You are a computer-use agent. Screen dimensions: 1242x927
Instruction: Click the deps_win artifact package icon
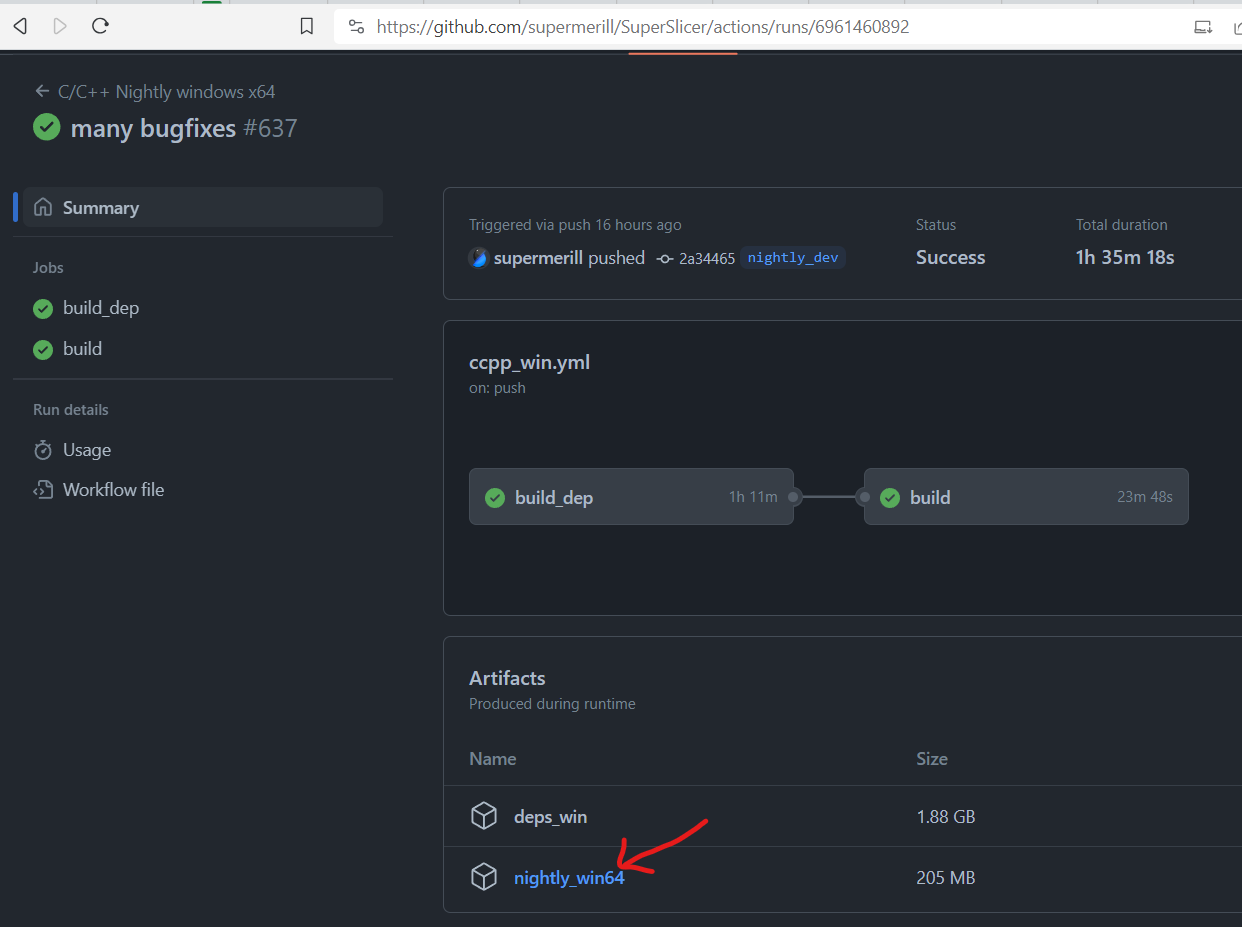click(x=484, y=816)
